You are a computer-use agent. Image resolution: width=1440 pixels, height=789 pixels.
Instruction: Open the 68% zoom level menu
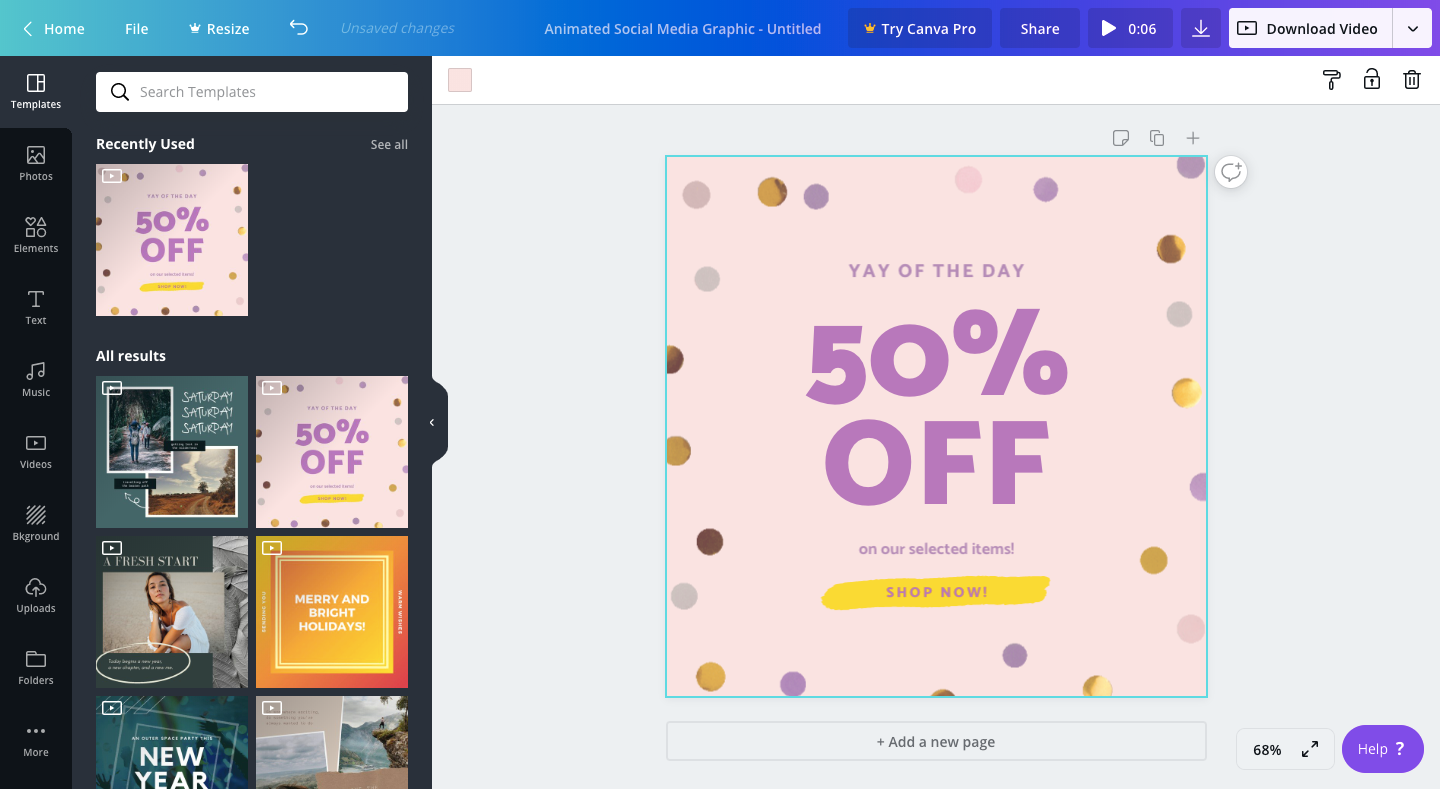[1267, 749]
